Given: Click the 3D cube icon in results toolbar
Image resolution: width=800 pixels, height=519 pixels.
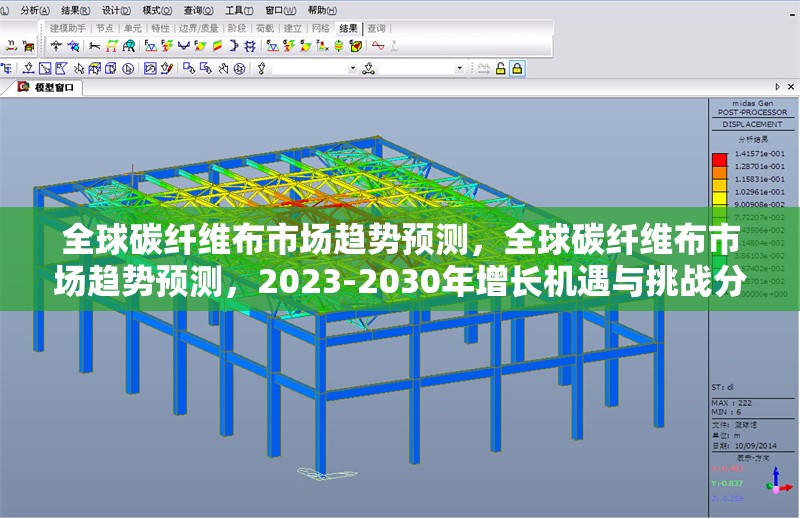Looking at the screenshot, I should pos(355,46).
